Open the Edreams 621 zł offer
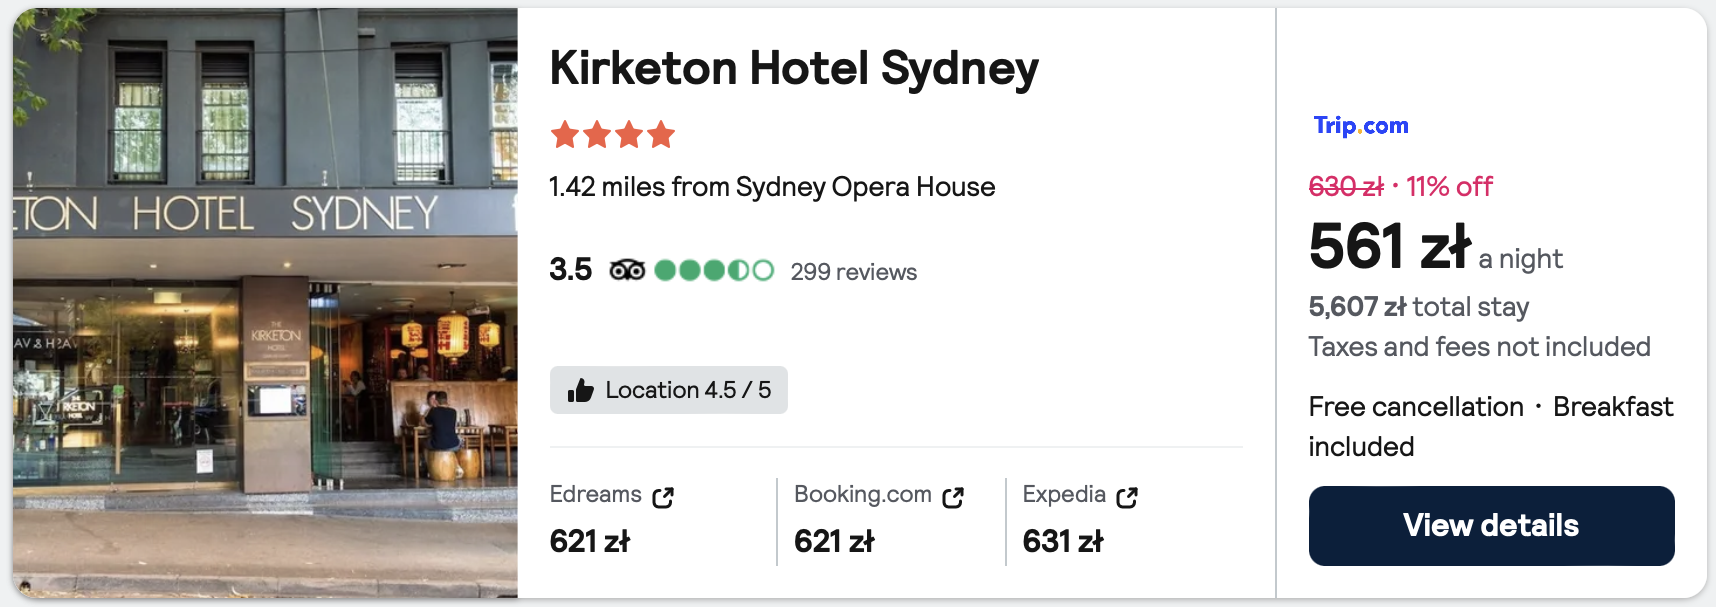Image resolution: width=1716 pixels, height=607 pixels. (x=590, y=541)
